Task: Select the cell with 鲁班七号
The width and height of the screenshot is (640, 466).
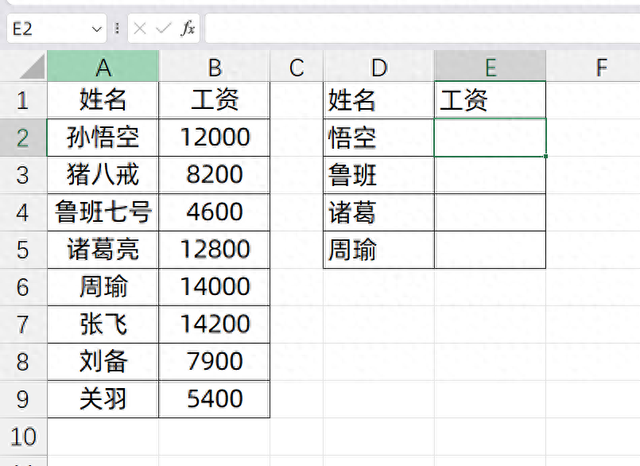Action: (103, 213)
